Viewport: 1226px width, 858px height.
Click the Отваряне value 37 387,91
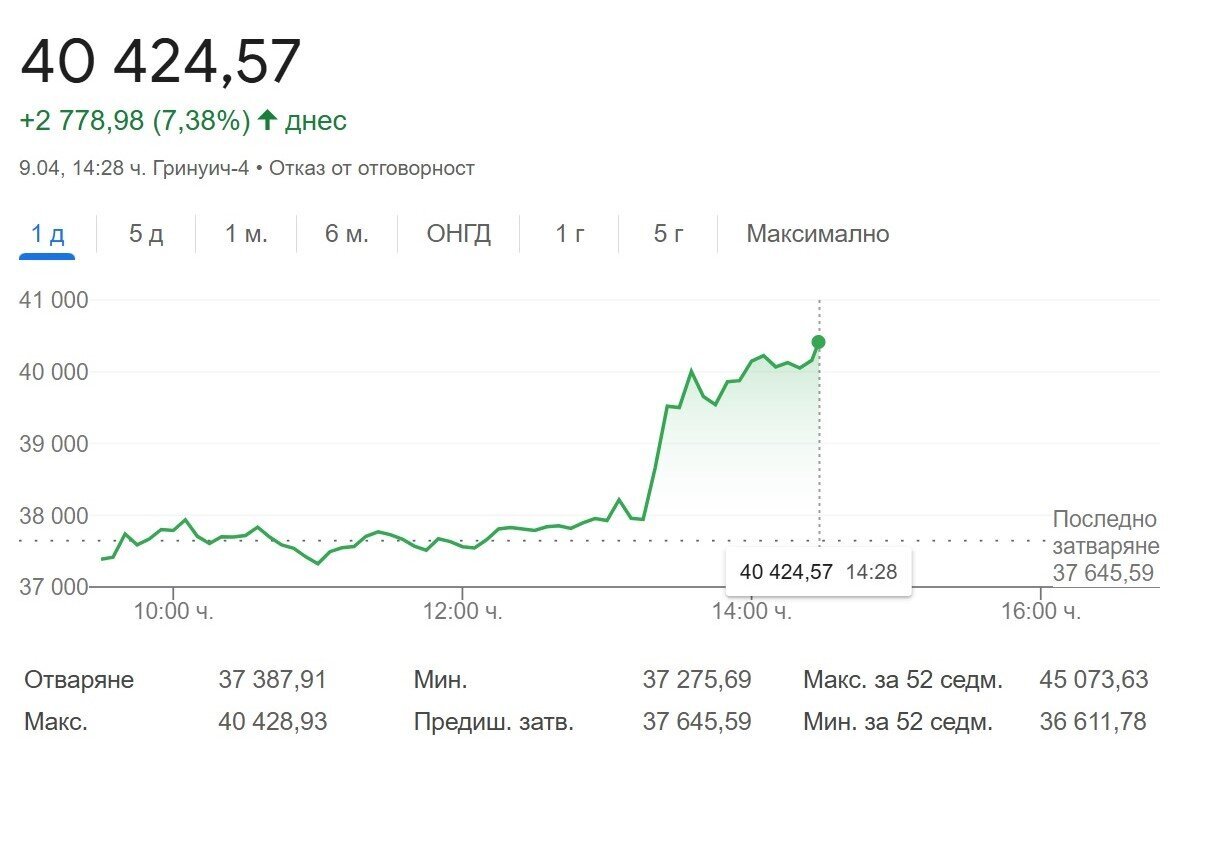point(272,680)
